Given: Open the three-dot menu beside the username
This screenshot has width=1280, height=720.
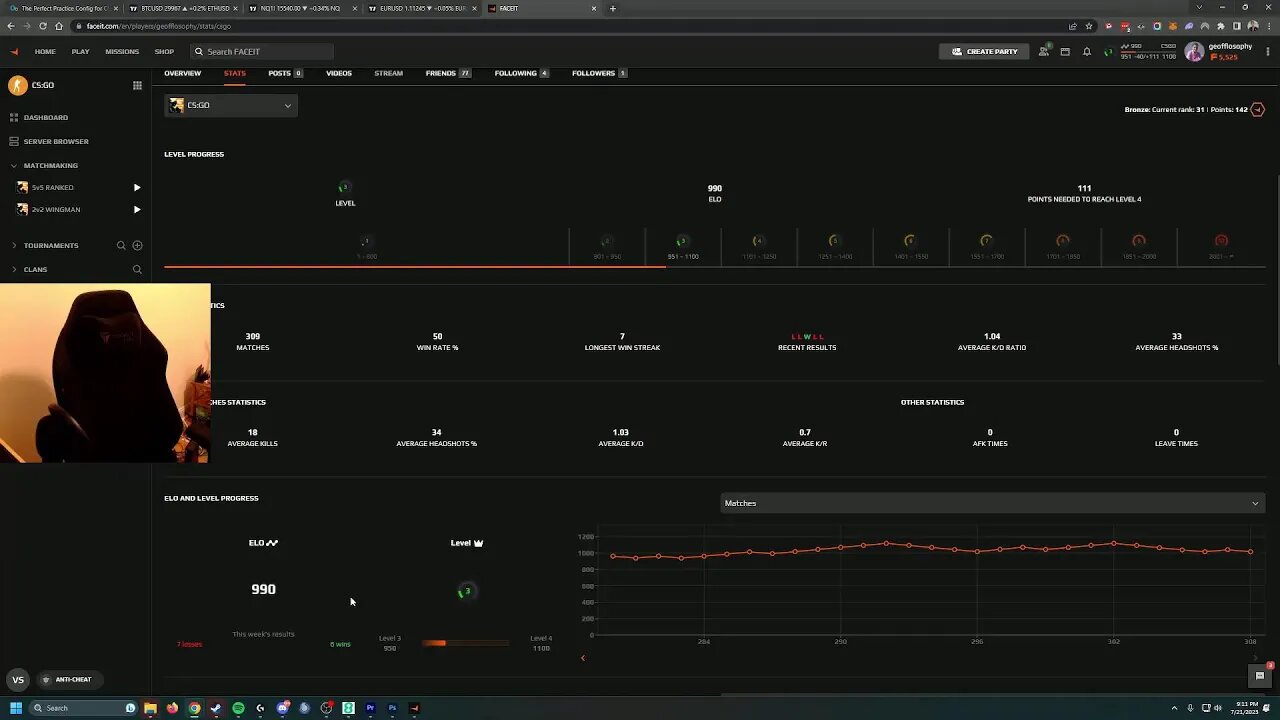Looking at the screenshot, I should click(x=1268, y=51).
